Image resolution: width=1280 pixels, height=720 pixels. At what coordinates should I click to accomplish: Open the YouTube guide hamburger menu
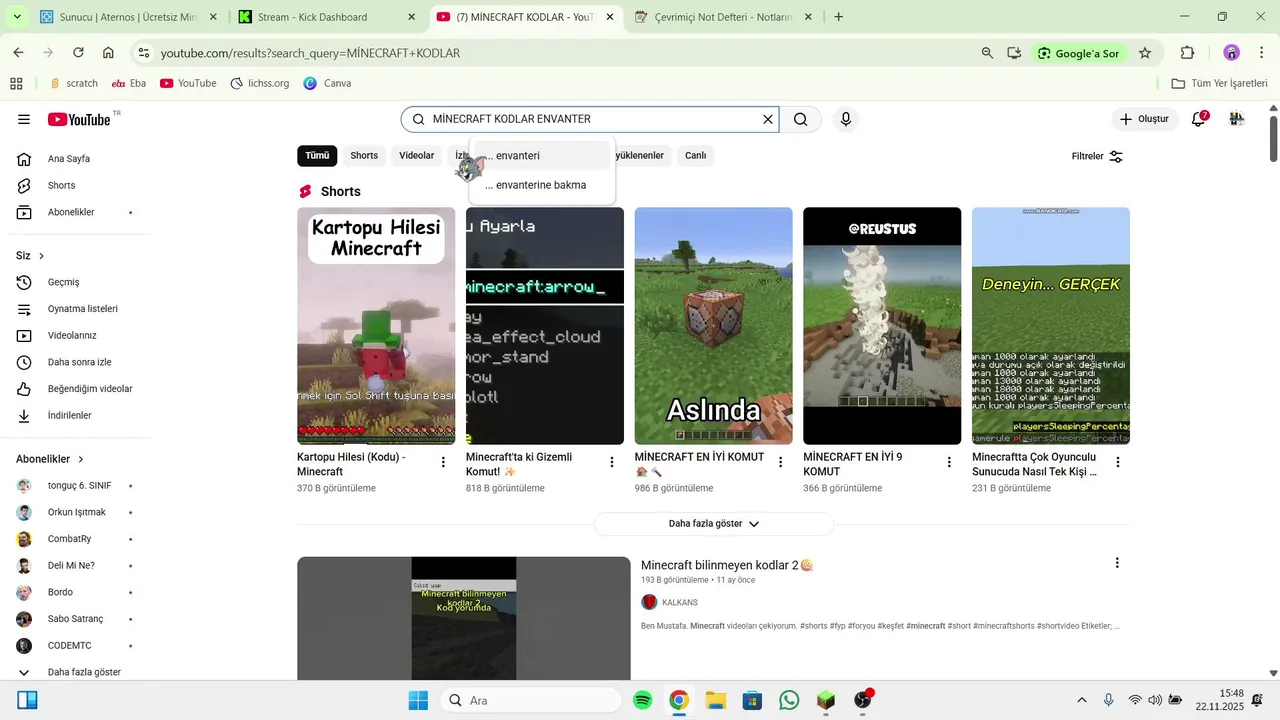point(24,120)
